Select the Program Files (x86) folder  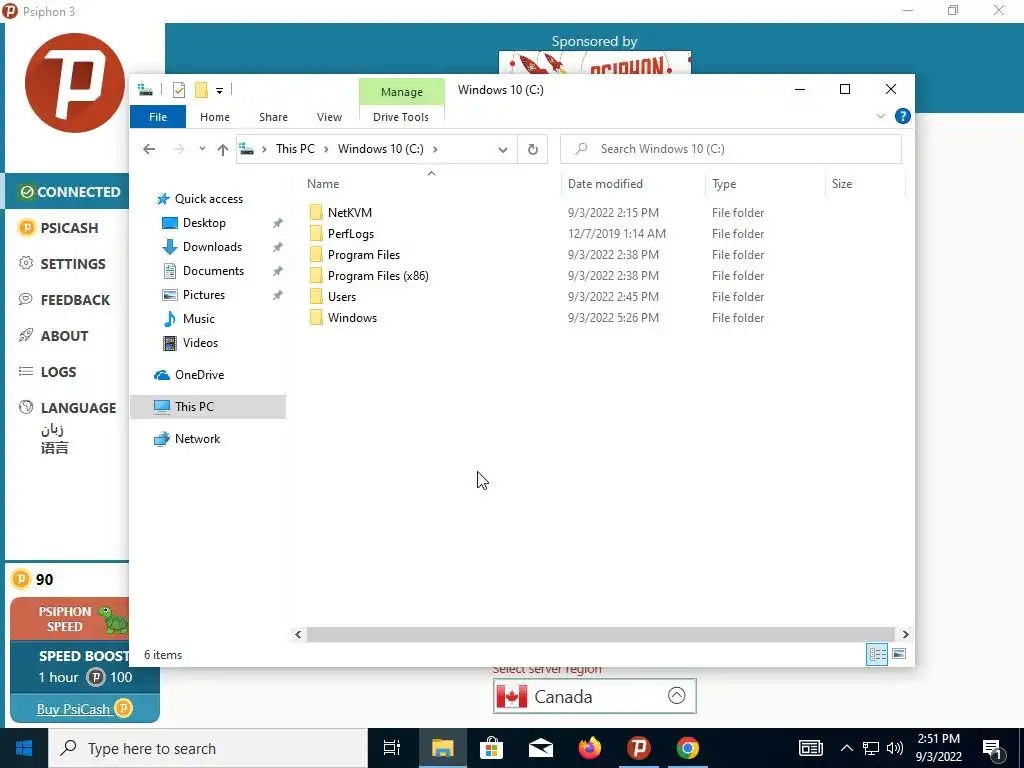pos(378,276)
